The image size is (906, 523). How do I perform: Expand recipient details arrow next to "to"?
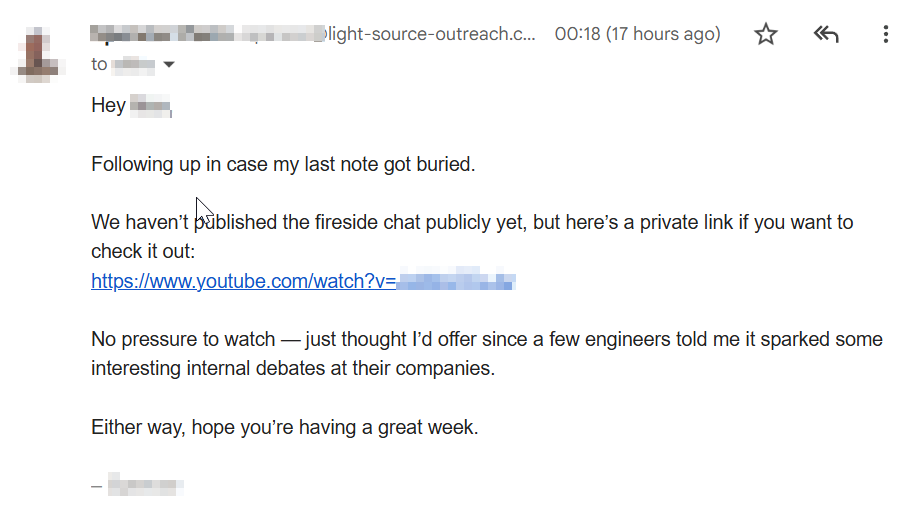168,65
